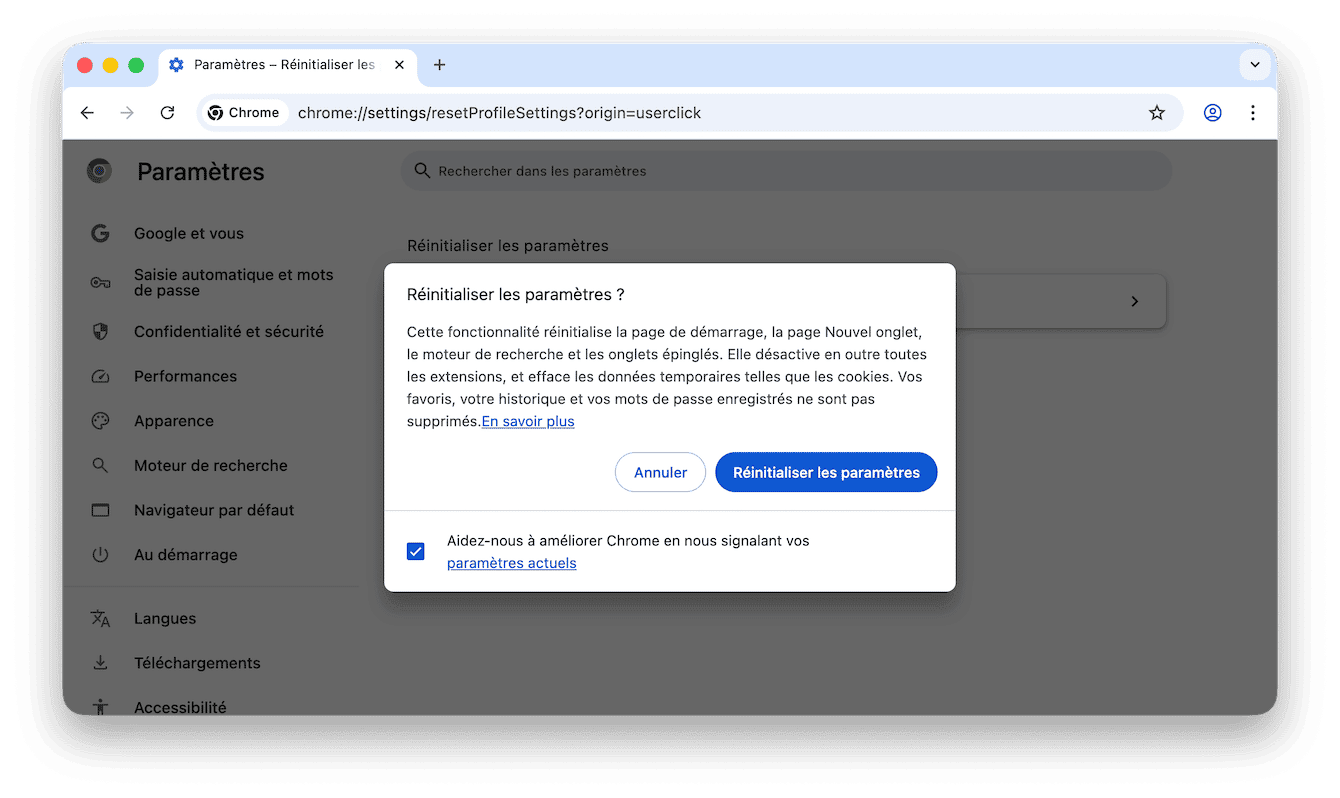The height and width of the screenshot is (798, 1340).
Task: Click Réinitialiser les paramètres button
Action: pyautogui.click(x=826, y=472)
